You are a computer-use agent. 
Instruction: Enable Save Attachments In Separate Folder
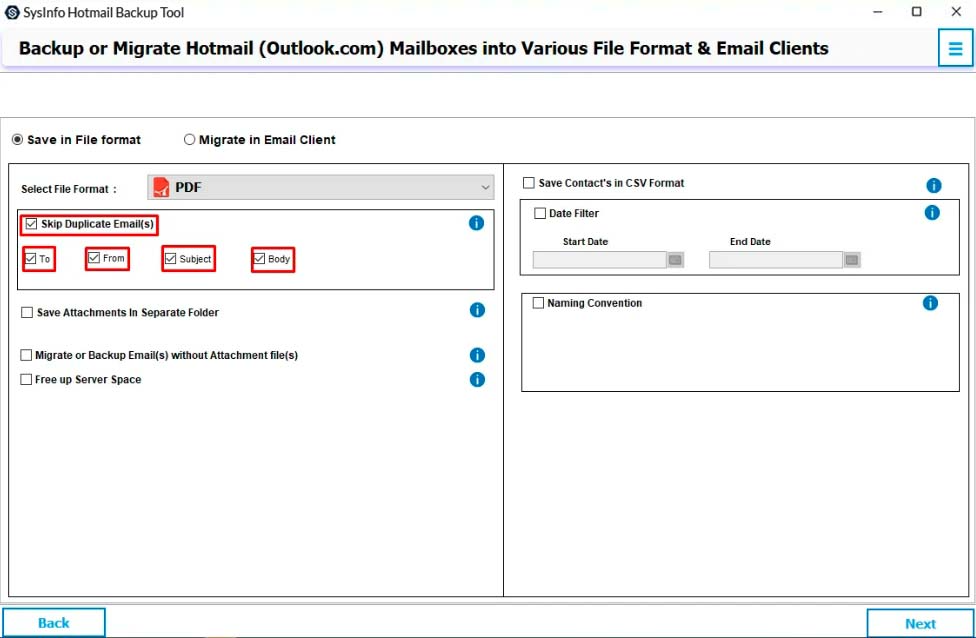(27, 312)
